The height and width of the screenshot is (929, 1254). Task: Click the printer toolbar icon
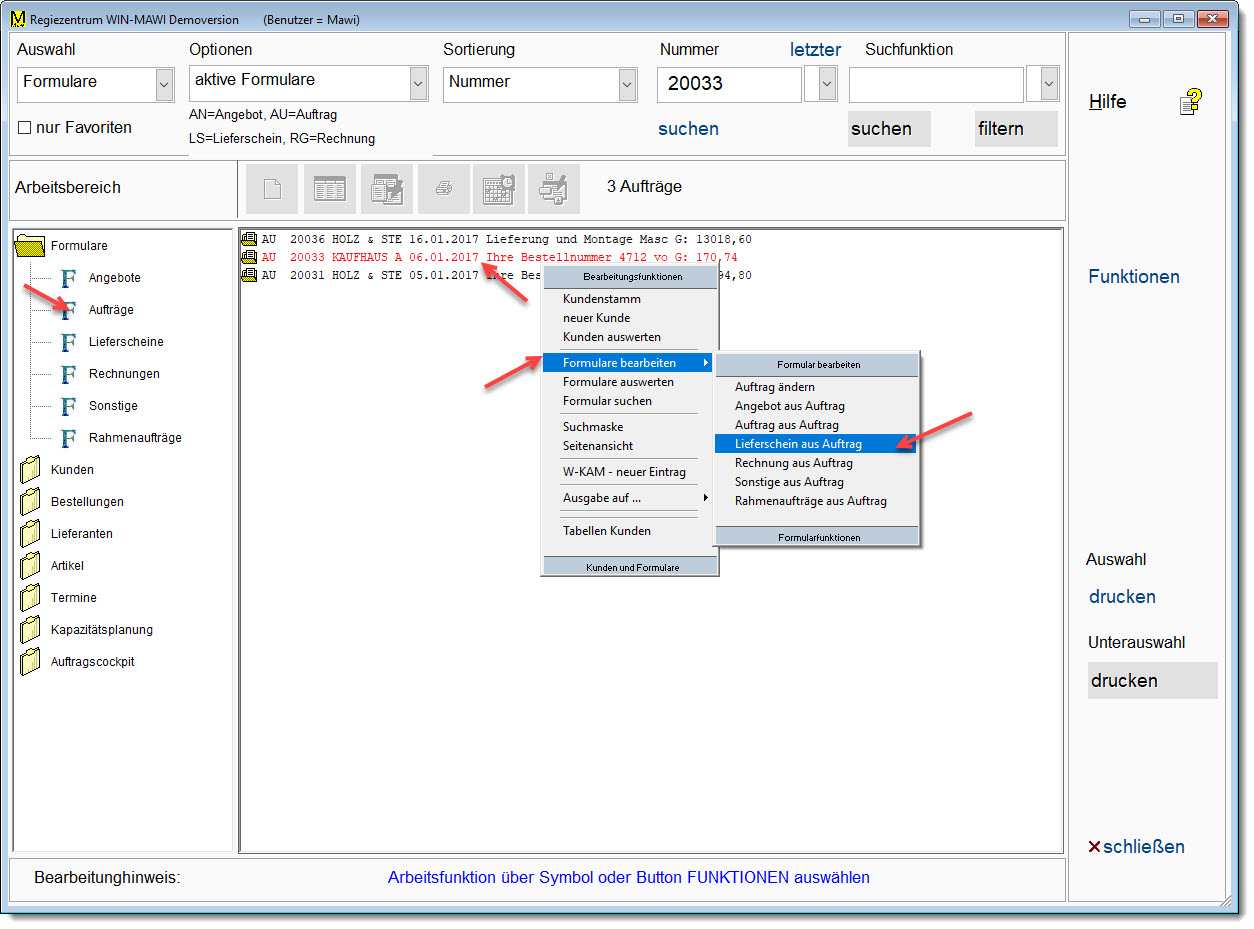[443, 189]
